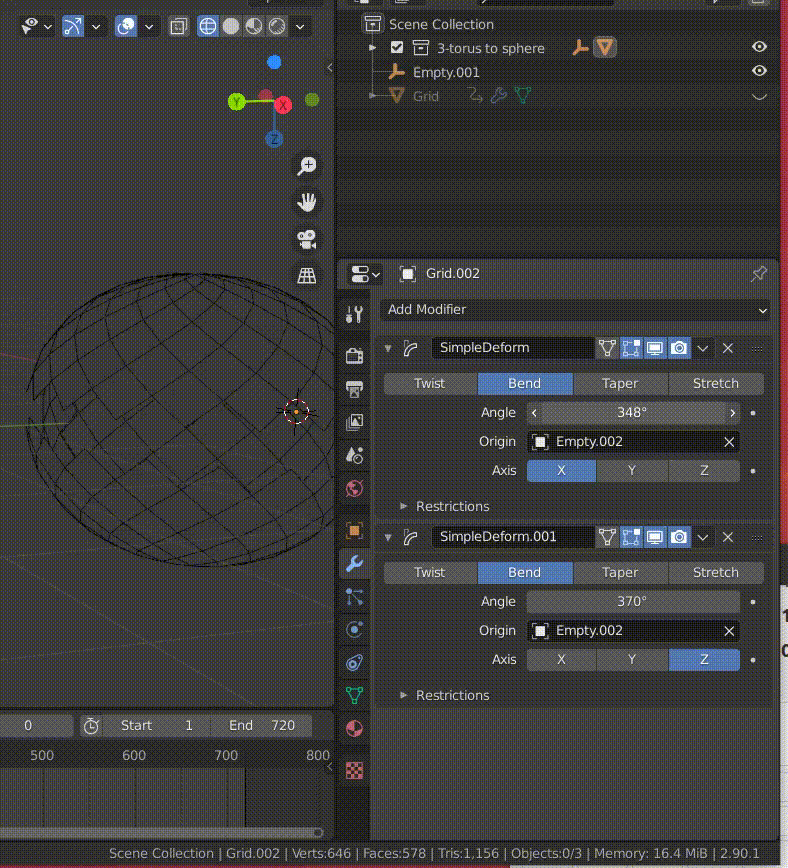Toggle gizmo visibility in viewport header

click(73, 26)
